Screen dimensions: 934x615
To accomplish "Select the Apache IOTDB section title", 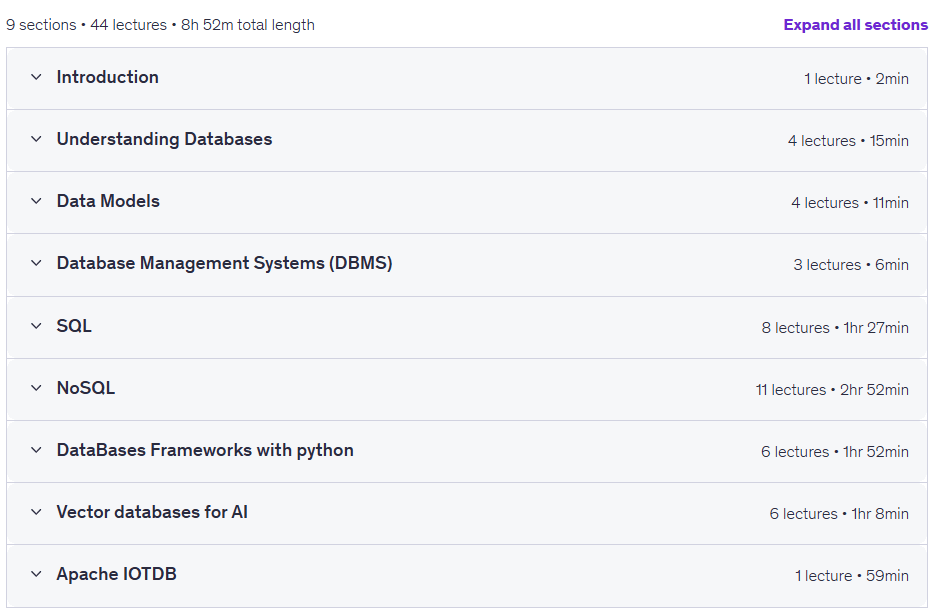I will coord(117,574).
